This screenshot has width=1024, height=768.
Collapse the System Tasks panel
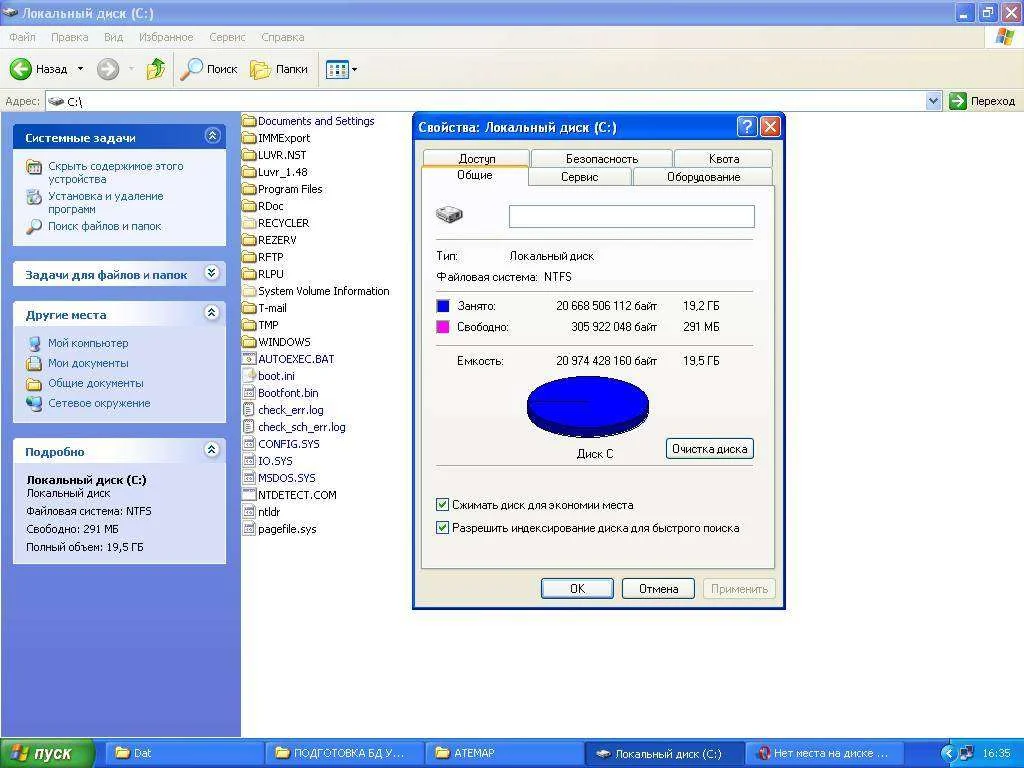(x=212, y=136)
